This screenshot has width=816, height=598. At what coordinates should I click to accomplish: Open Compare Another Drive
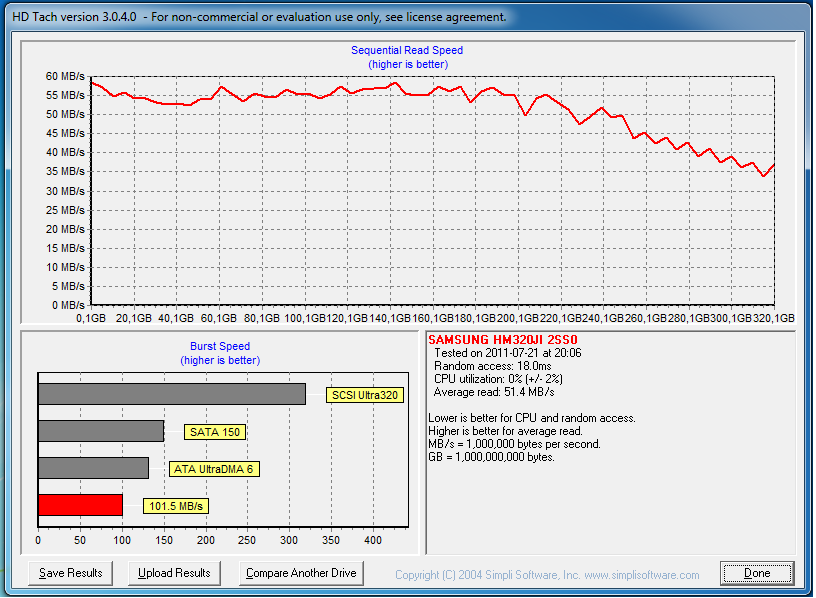[301, 573]
